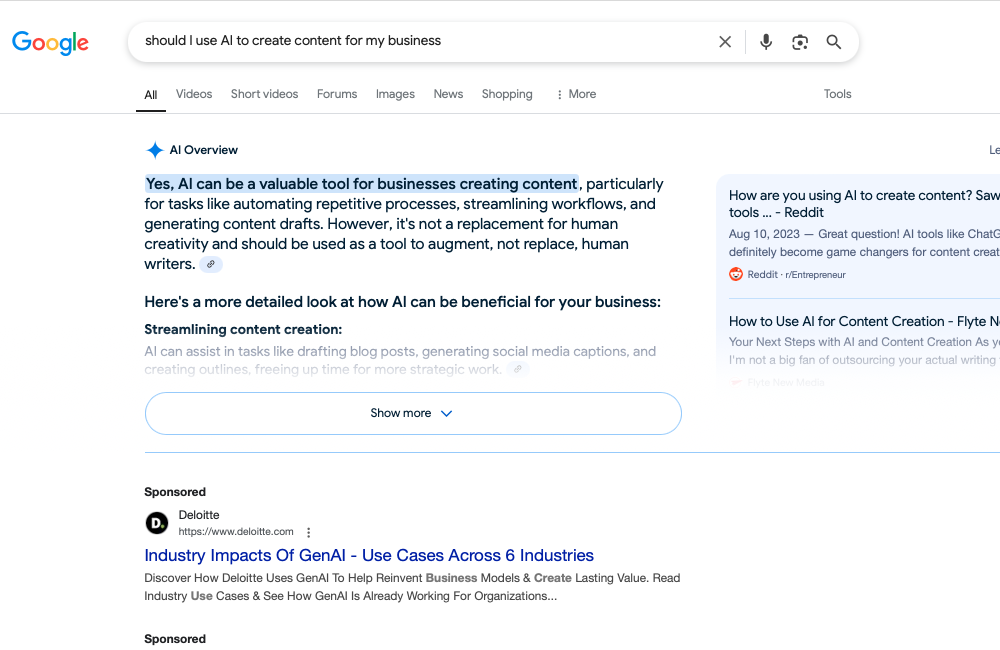Open the three-dot menu beside the deloitte.com URL
This screenshot has width=1000, height=650.
click(x=309, y=533)
